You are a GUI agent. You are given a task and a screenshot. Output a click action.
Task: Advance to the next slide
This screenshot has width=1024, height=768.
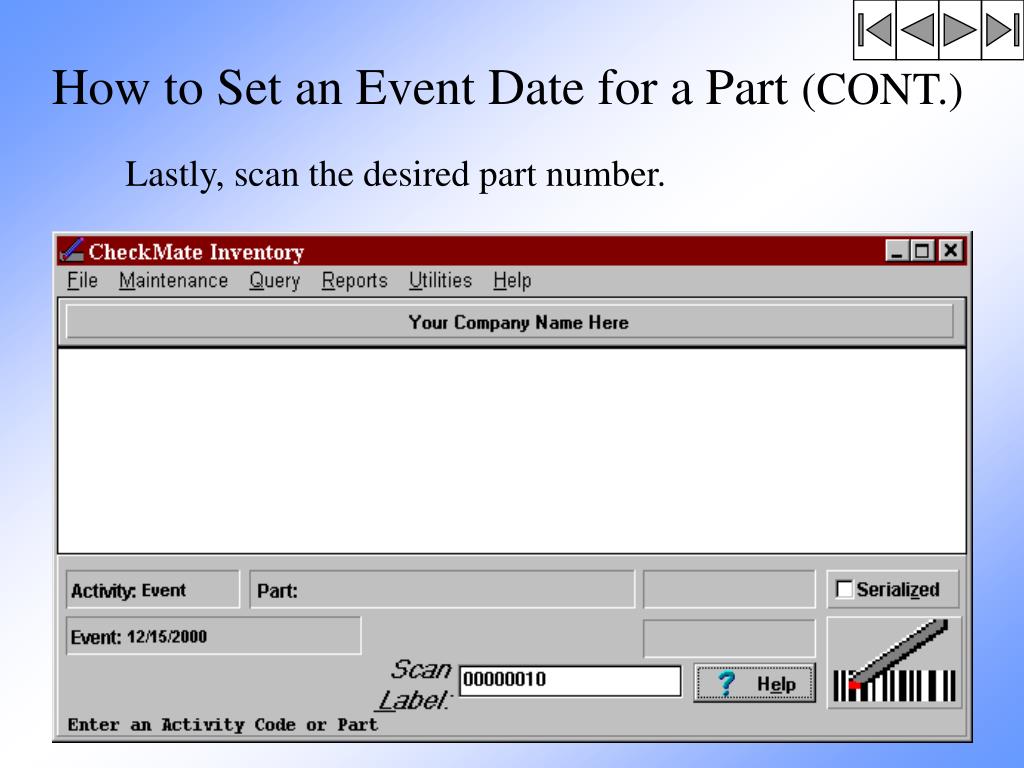pyautogui.click(x=959, y=30)
